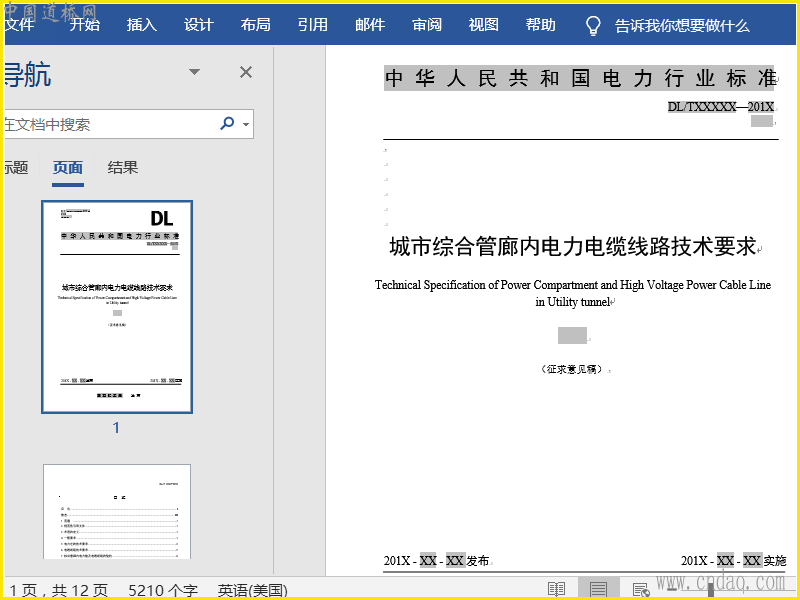This screenshot has height=600, width=800.
Task: Open the 文件 menu
Action: coord(18,24)
